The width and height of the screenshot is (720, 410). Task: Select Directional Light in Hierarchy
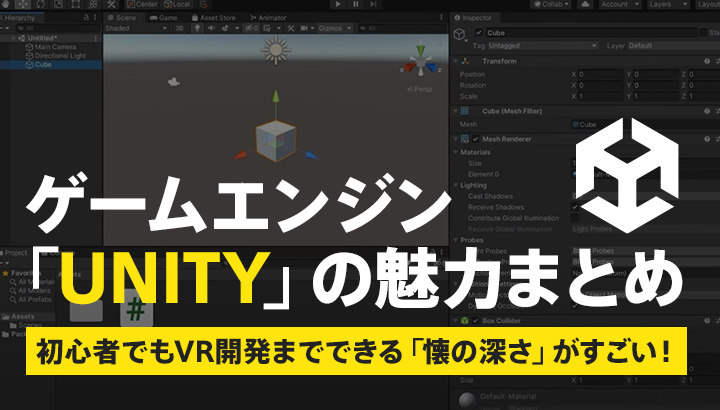[x=56, y=56]
